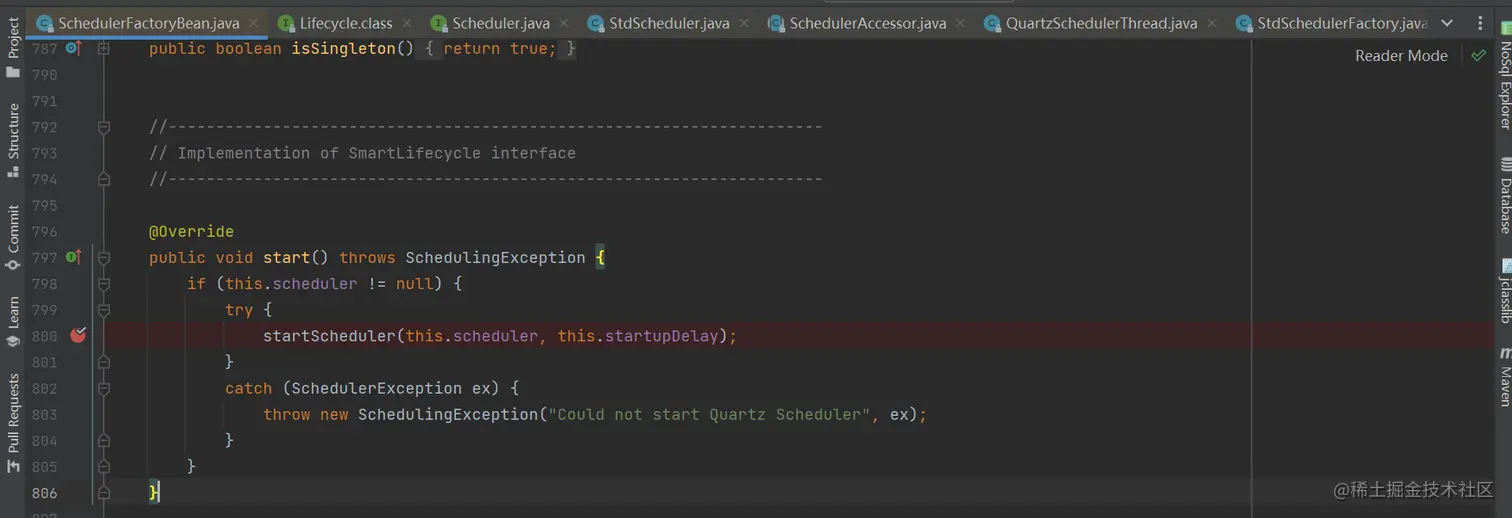Screen dimensions: 1512x518
Task: Expand the folded isSingleton method on line 787
Action: (x=104, y=48)
